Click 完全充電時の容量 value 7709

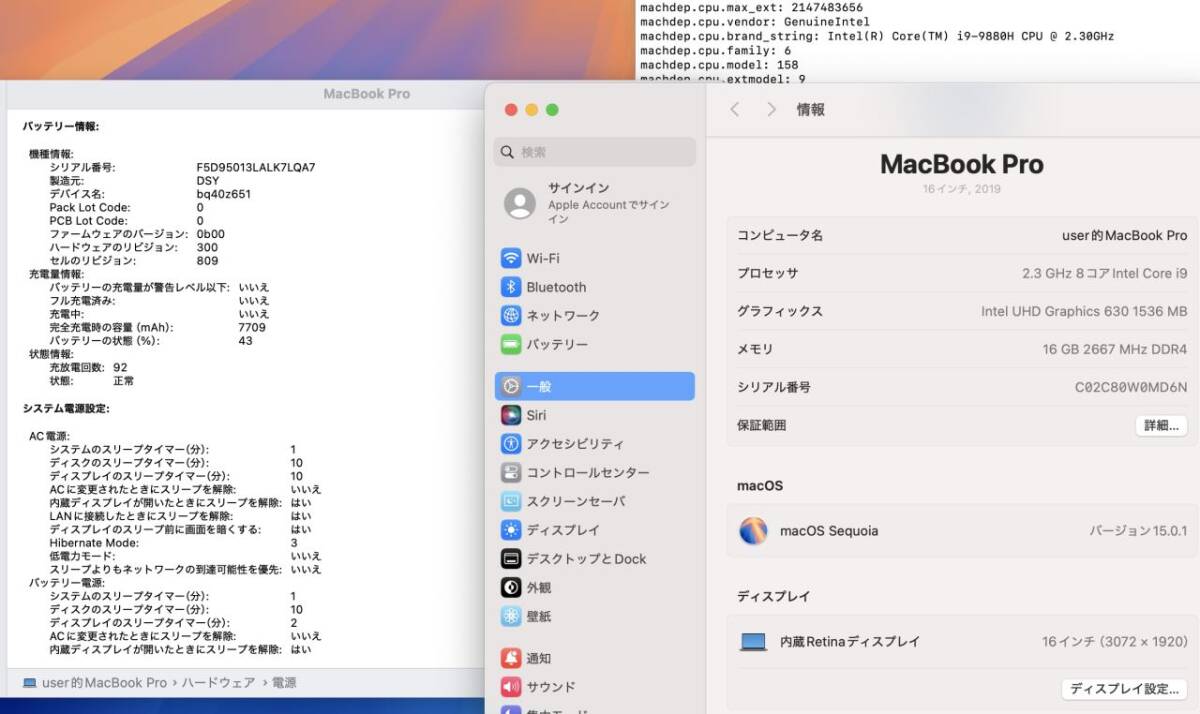click(x=252, y=327)
